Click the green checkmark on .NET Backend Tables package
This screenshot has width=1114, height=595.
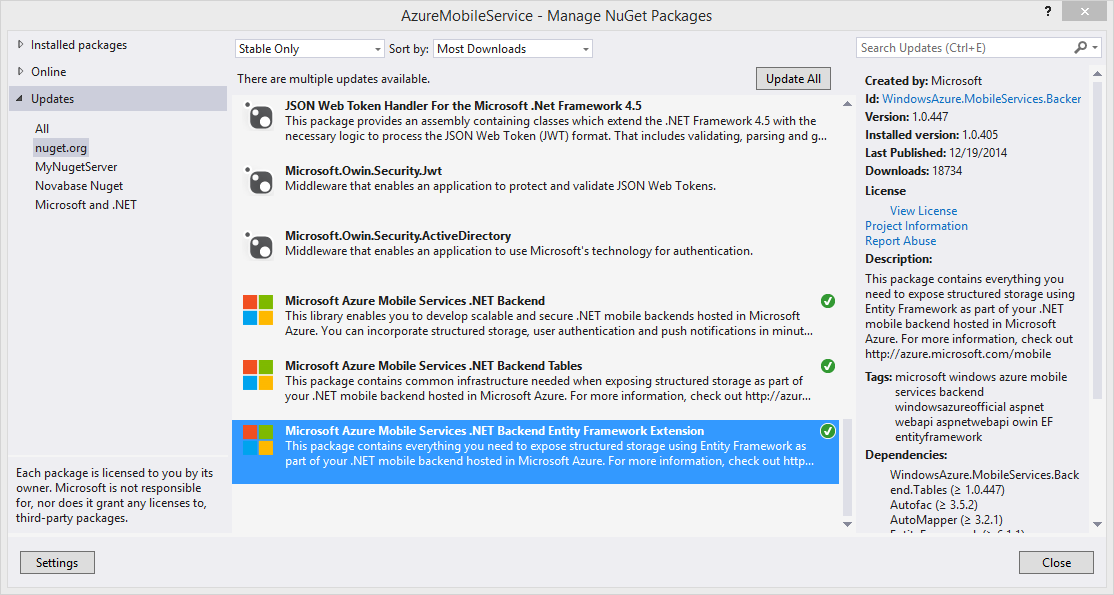click(x=828, y=366)
